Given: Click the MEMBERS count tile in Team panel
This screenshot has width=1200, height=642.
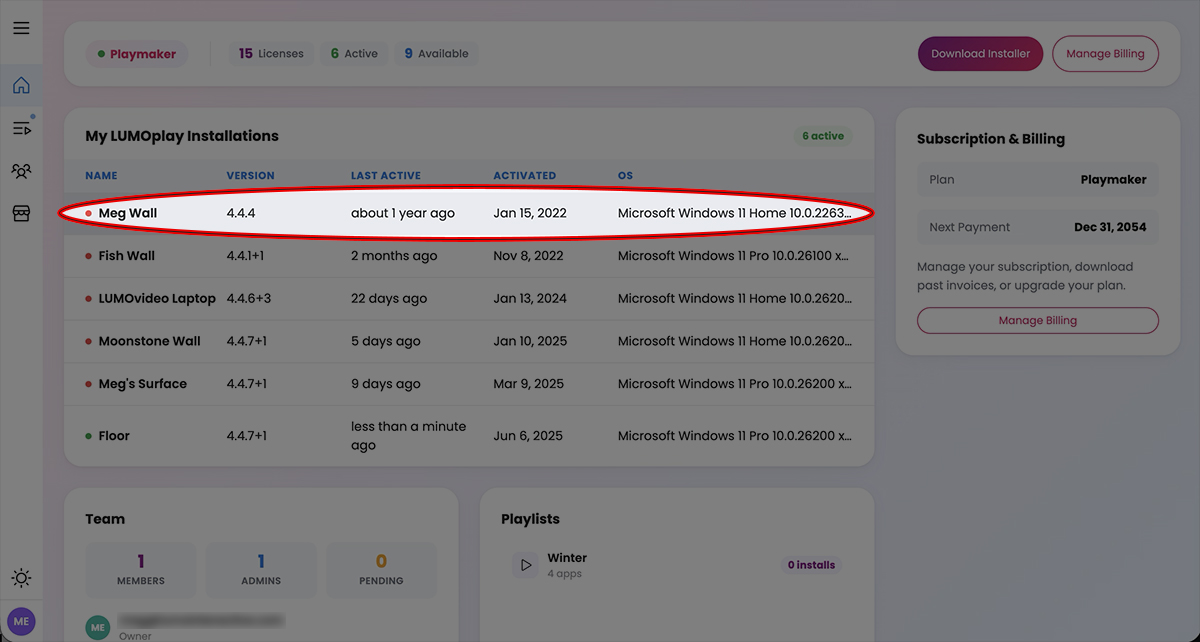Looking at the screenshot, I should (140, 569).
